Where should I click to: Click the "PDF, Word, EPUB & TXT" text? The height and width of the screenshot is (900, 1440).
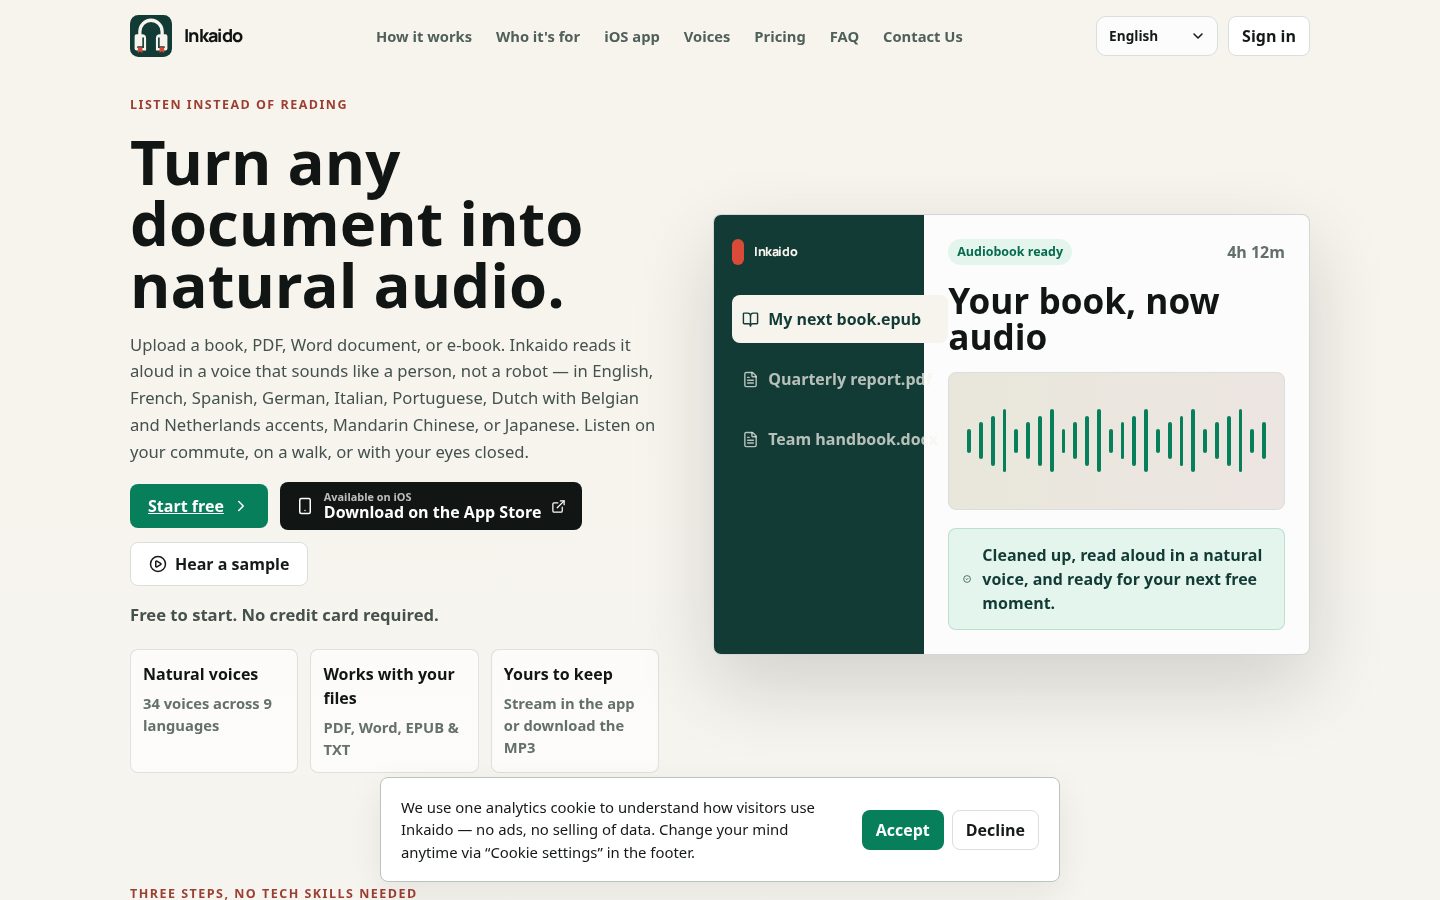pyautogui.click(x=391, y=739)
